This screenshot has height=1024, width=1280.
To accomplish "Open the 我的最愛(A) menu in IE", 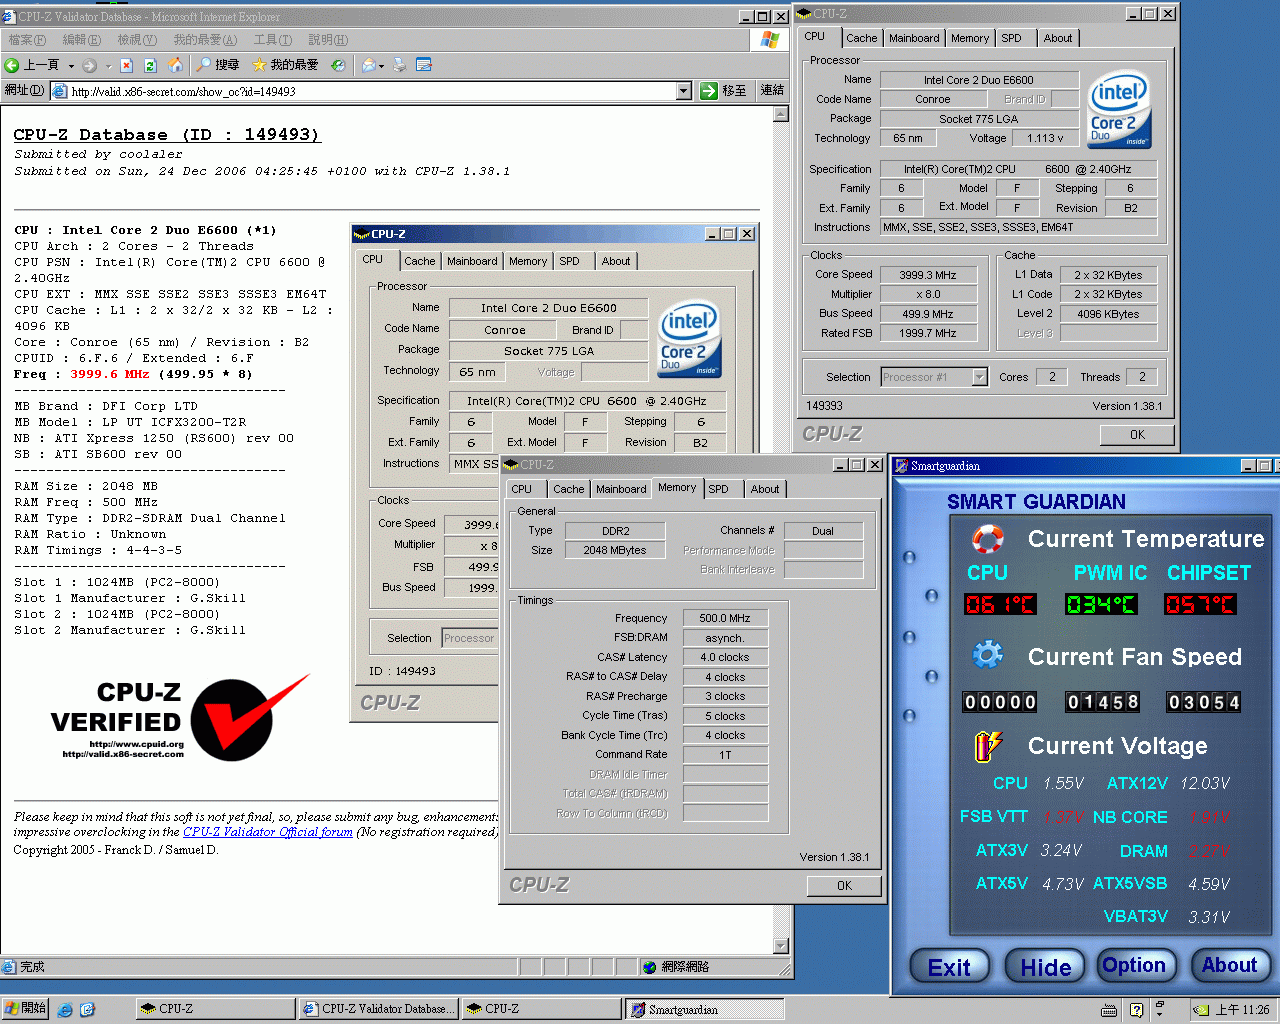I will tap(205, 40).
